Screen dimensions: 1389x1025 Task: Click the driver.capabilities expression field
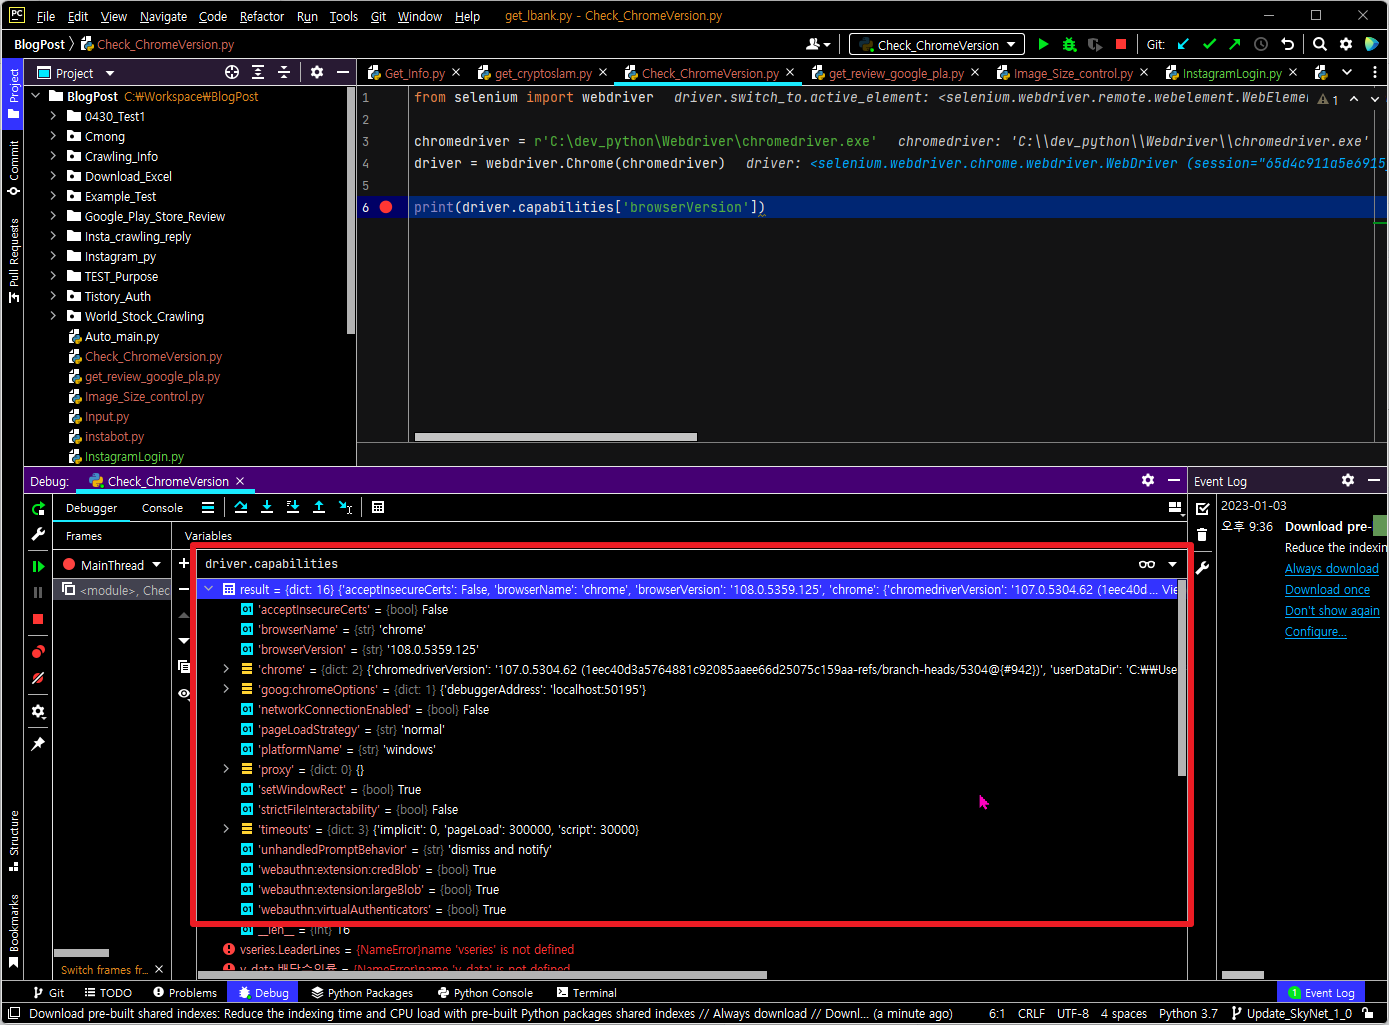pos(665,564)
